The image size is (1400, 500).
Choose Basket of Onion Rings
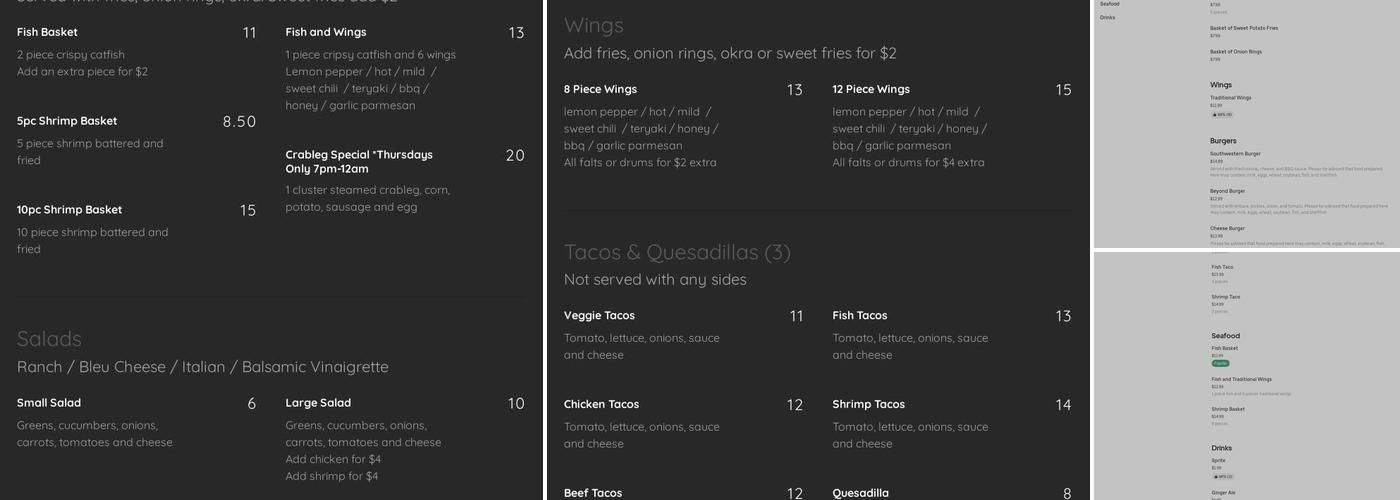point(1236,52)
